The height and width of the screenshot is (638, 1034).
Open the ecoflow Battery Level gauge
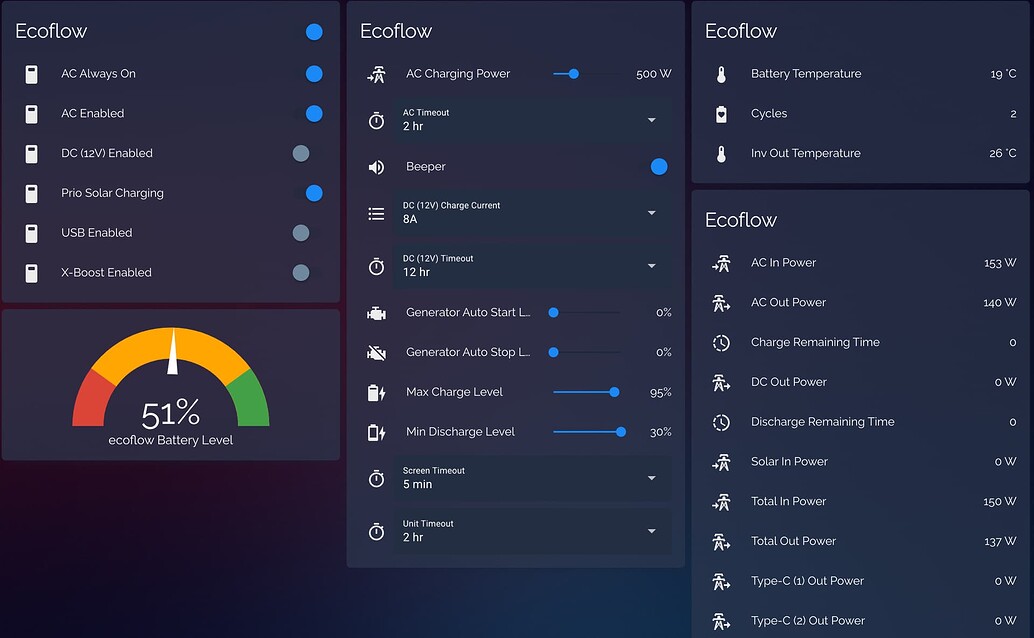tap(171, 385)
